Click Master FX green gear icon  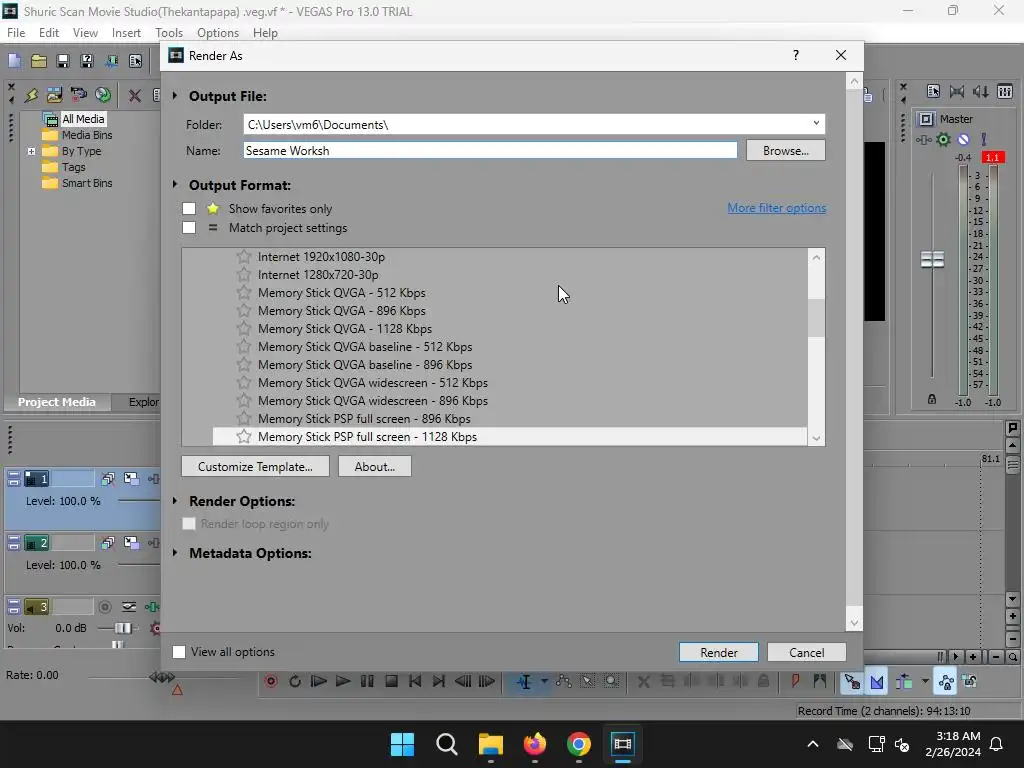943,139
